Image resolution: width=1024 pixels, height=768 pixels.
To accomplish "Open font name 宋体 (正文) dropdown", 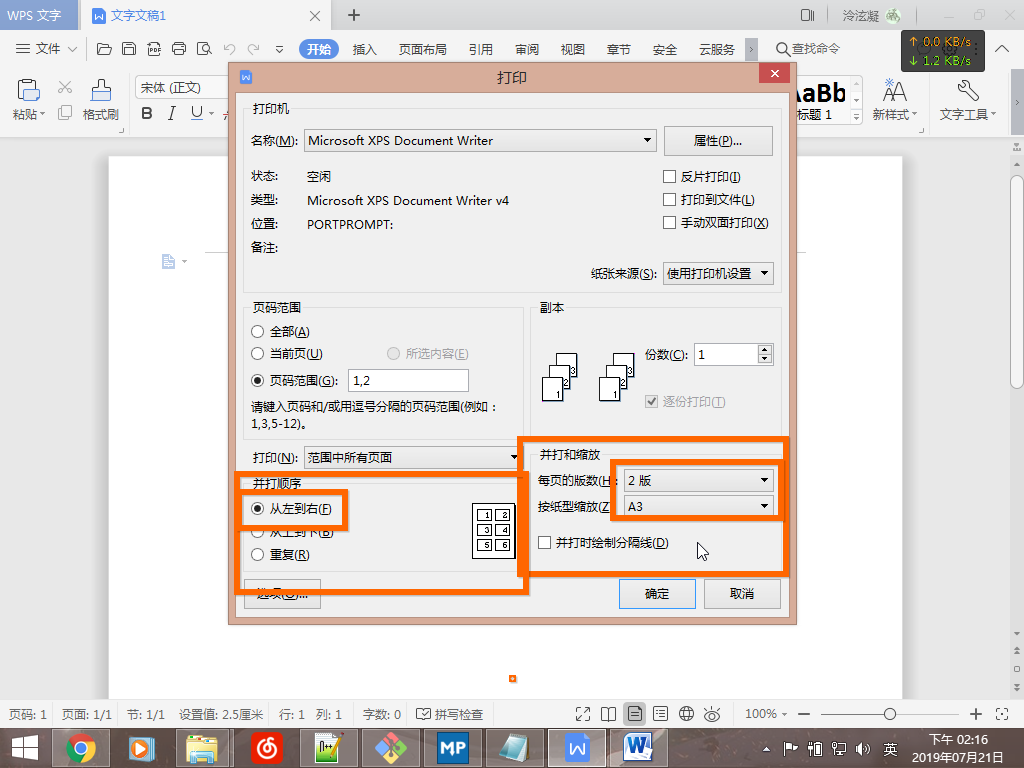I will [181, 87].
